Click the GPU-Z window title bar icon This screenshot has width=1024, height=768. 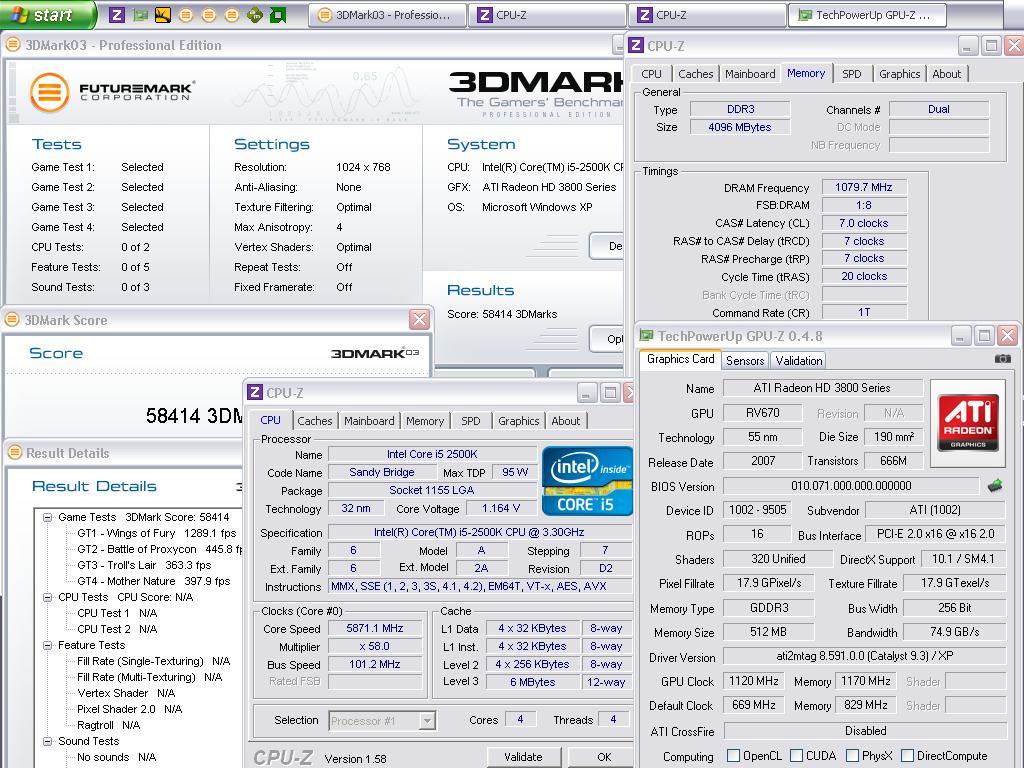coord(647,336)
